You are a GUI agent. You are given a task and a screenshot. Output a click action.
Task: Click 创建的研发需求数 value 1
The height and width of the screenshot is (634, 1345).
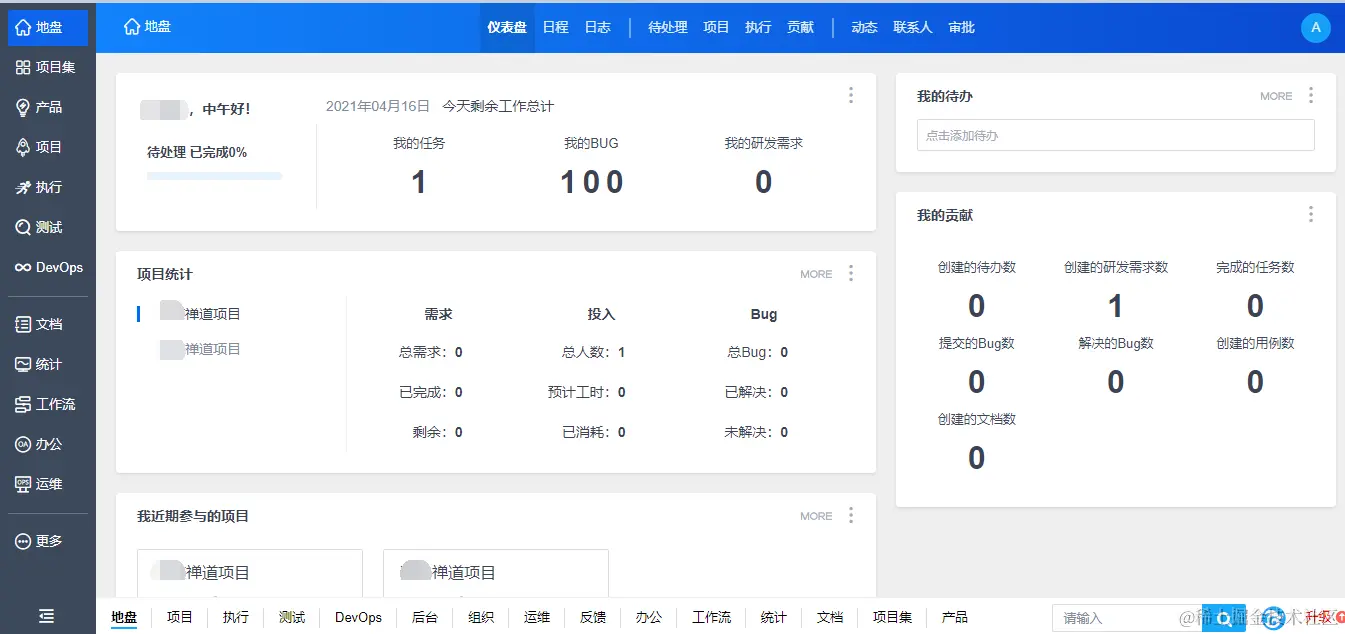coord(1116,306)
